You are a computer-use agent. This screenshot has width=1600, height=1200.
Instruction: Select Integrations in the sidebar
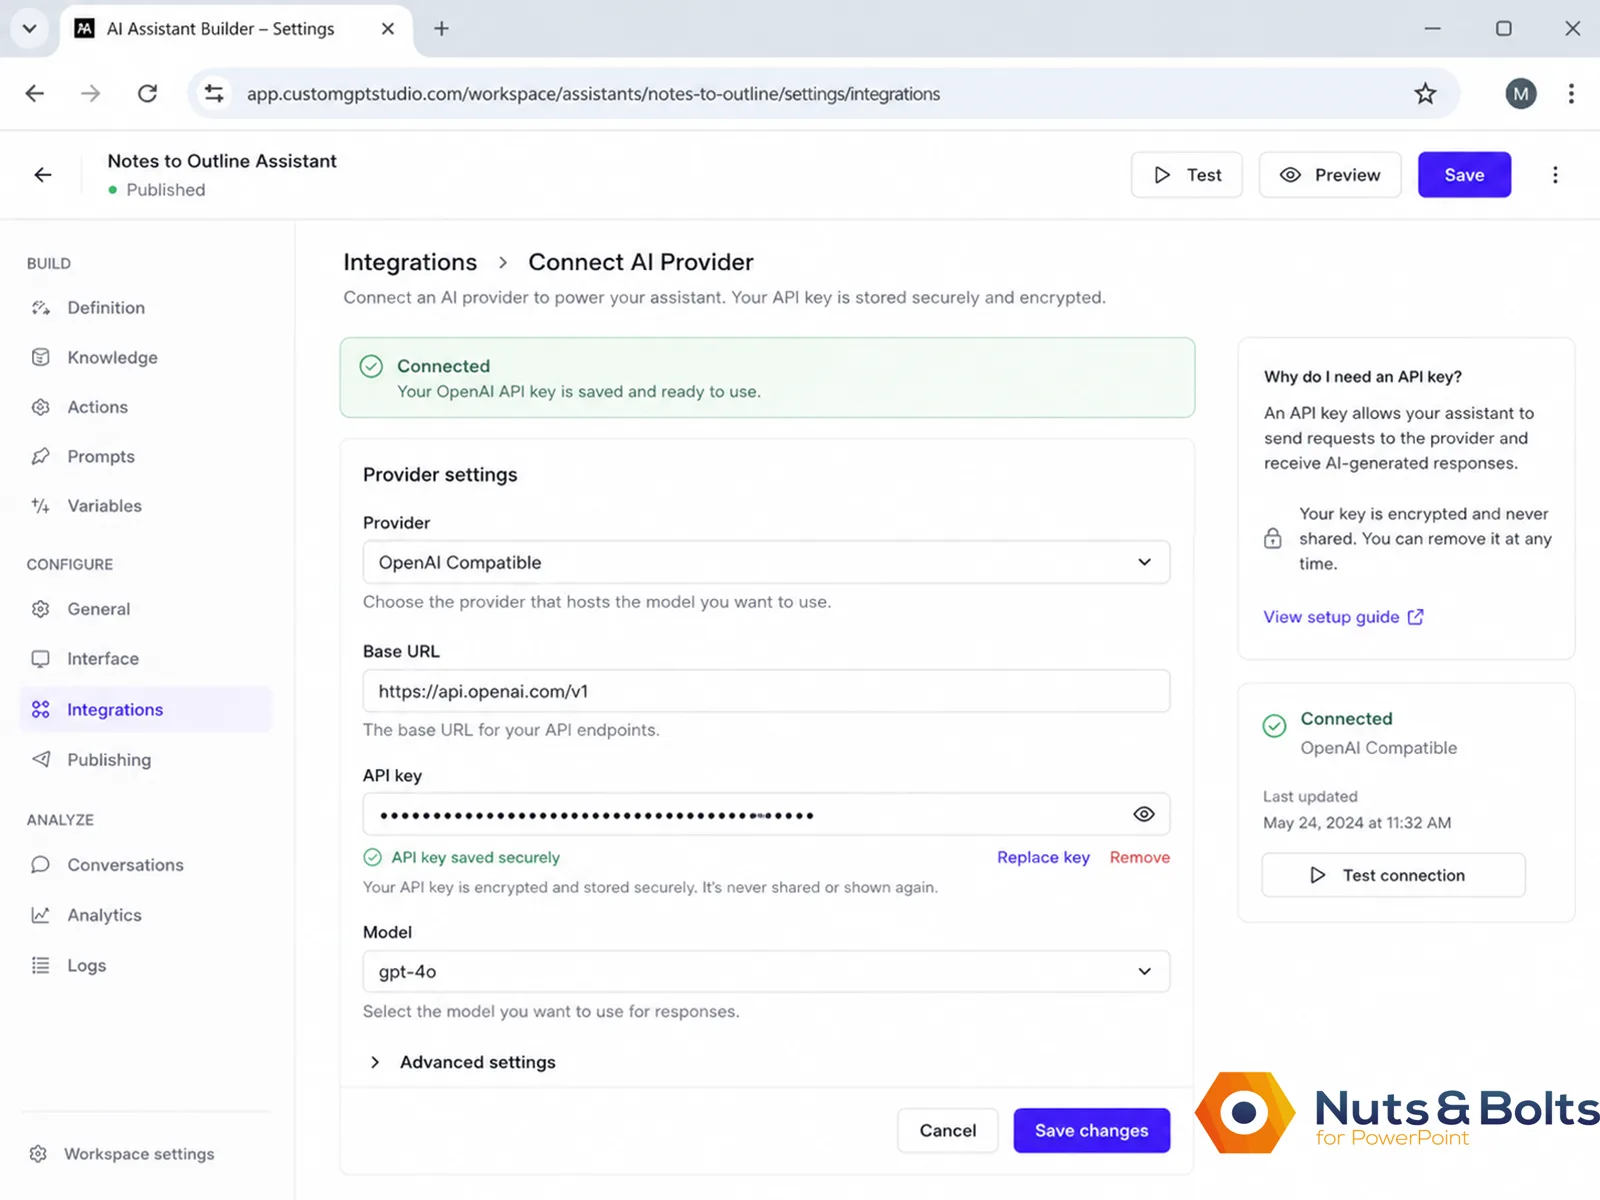(x=145, y=710)
